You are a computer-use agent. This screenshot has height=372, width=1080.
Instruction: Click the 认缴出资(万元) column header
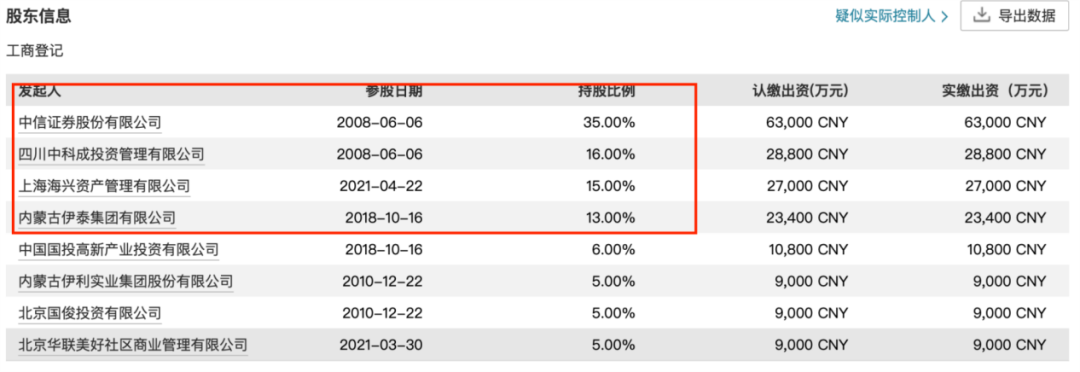(x=800, y=91)
